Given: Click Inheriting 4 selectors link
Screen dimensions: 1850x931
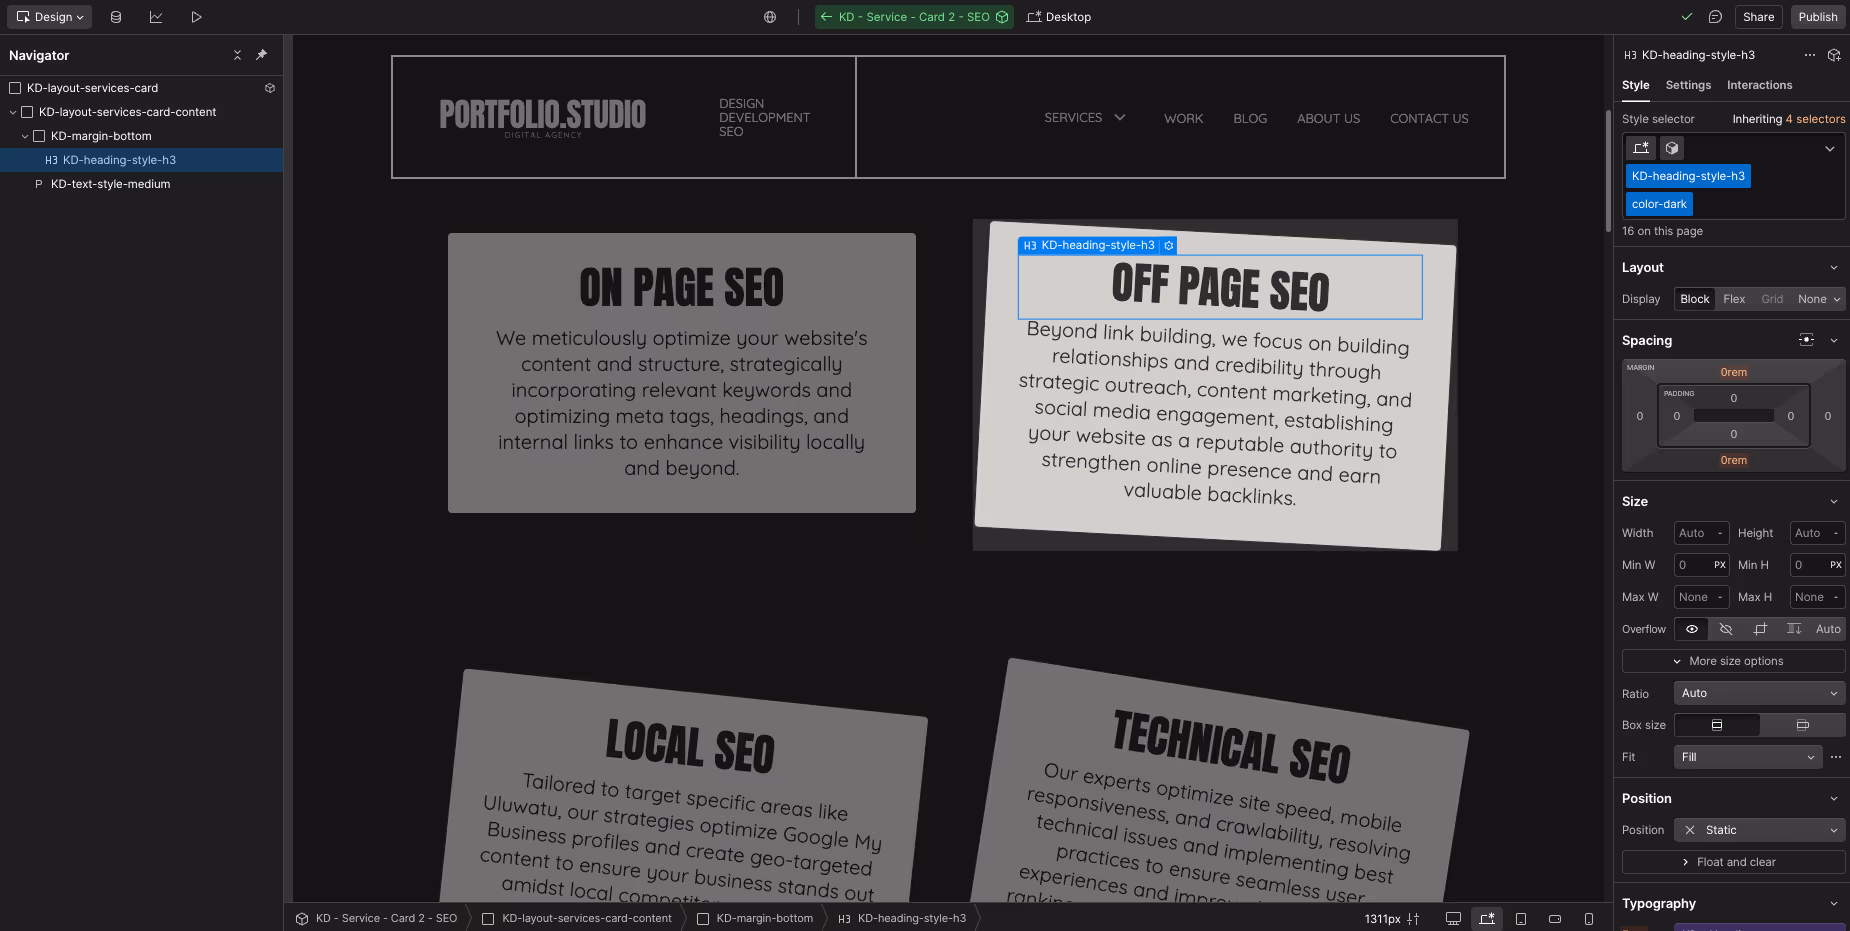Looking at the screenshot, I should click(x=1789, y=119).
